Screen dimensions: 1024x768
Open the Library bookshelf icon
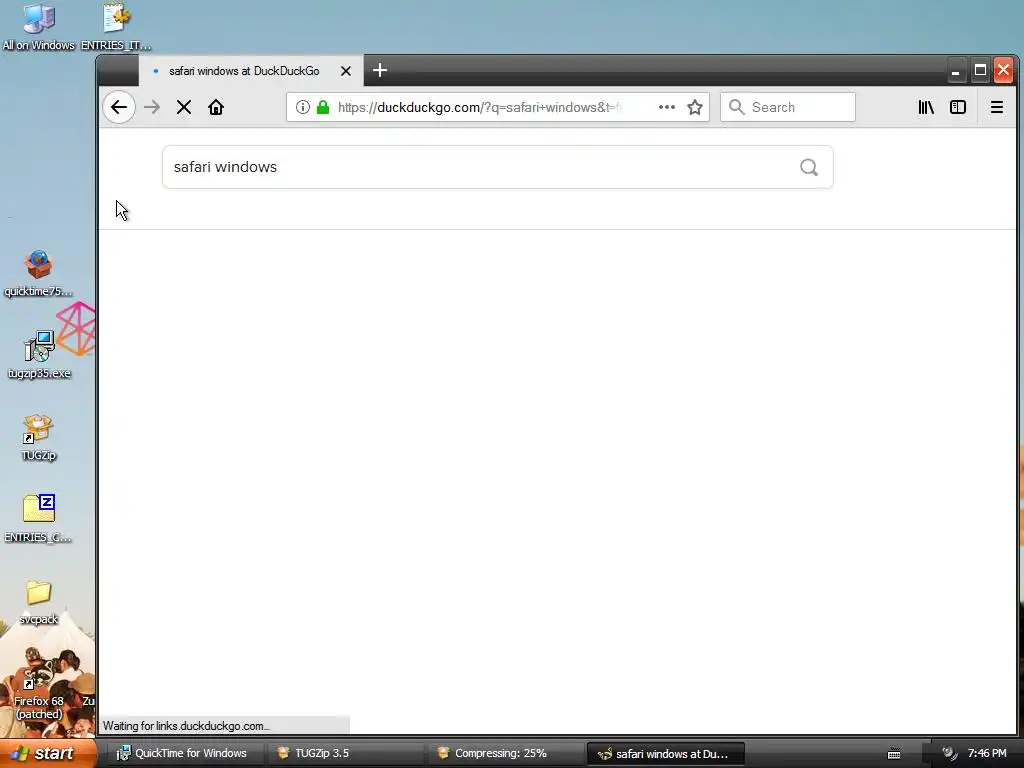point(926,107)
